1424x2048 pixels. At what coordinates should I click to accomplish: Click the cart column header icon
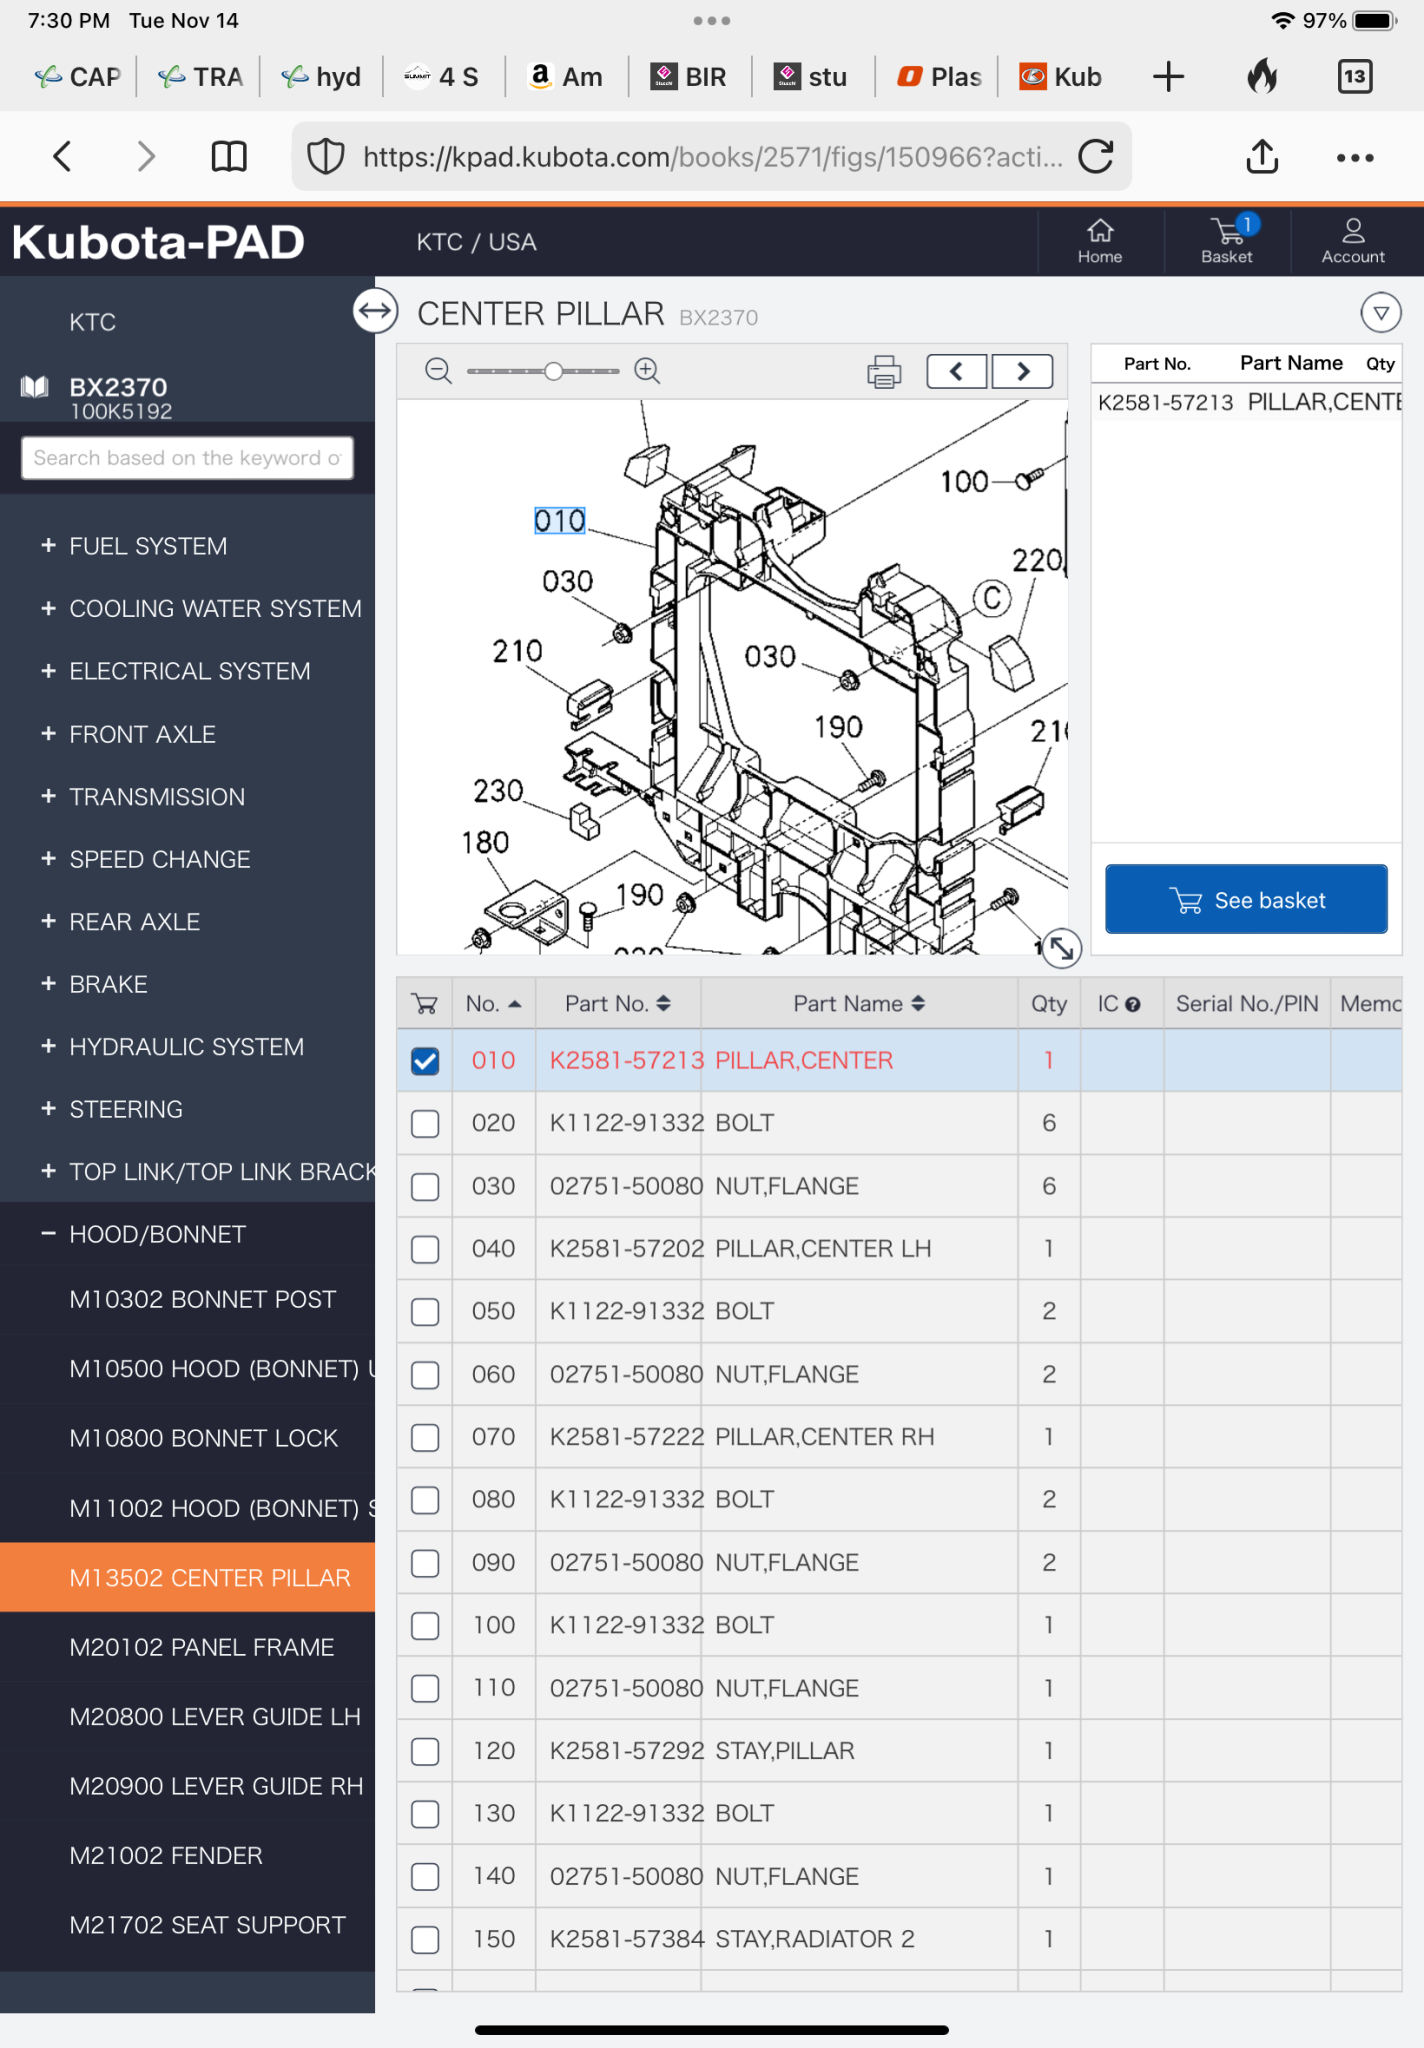click(424, 1004)
